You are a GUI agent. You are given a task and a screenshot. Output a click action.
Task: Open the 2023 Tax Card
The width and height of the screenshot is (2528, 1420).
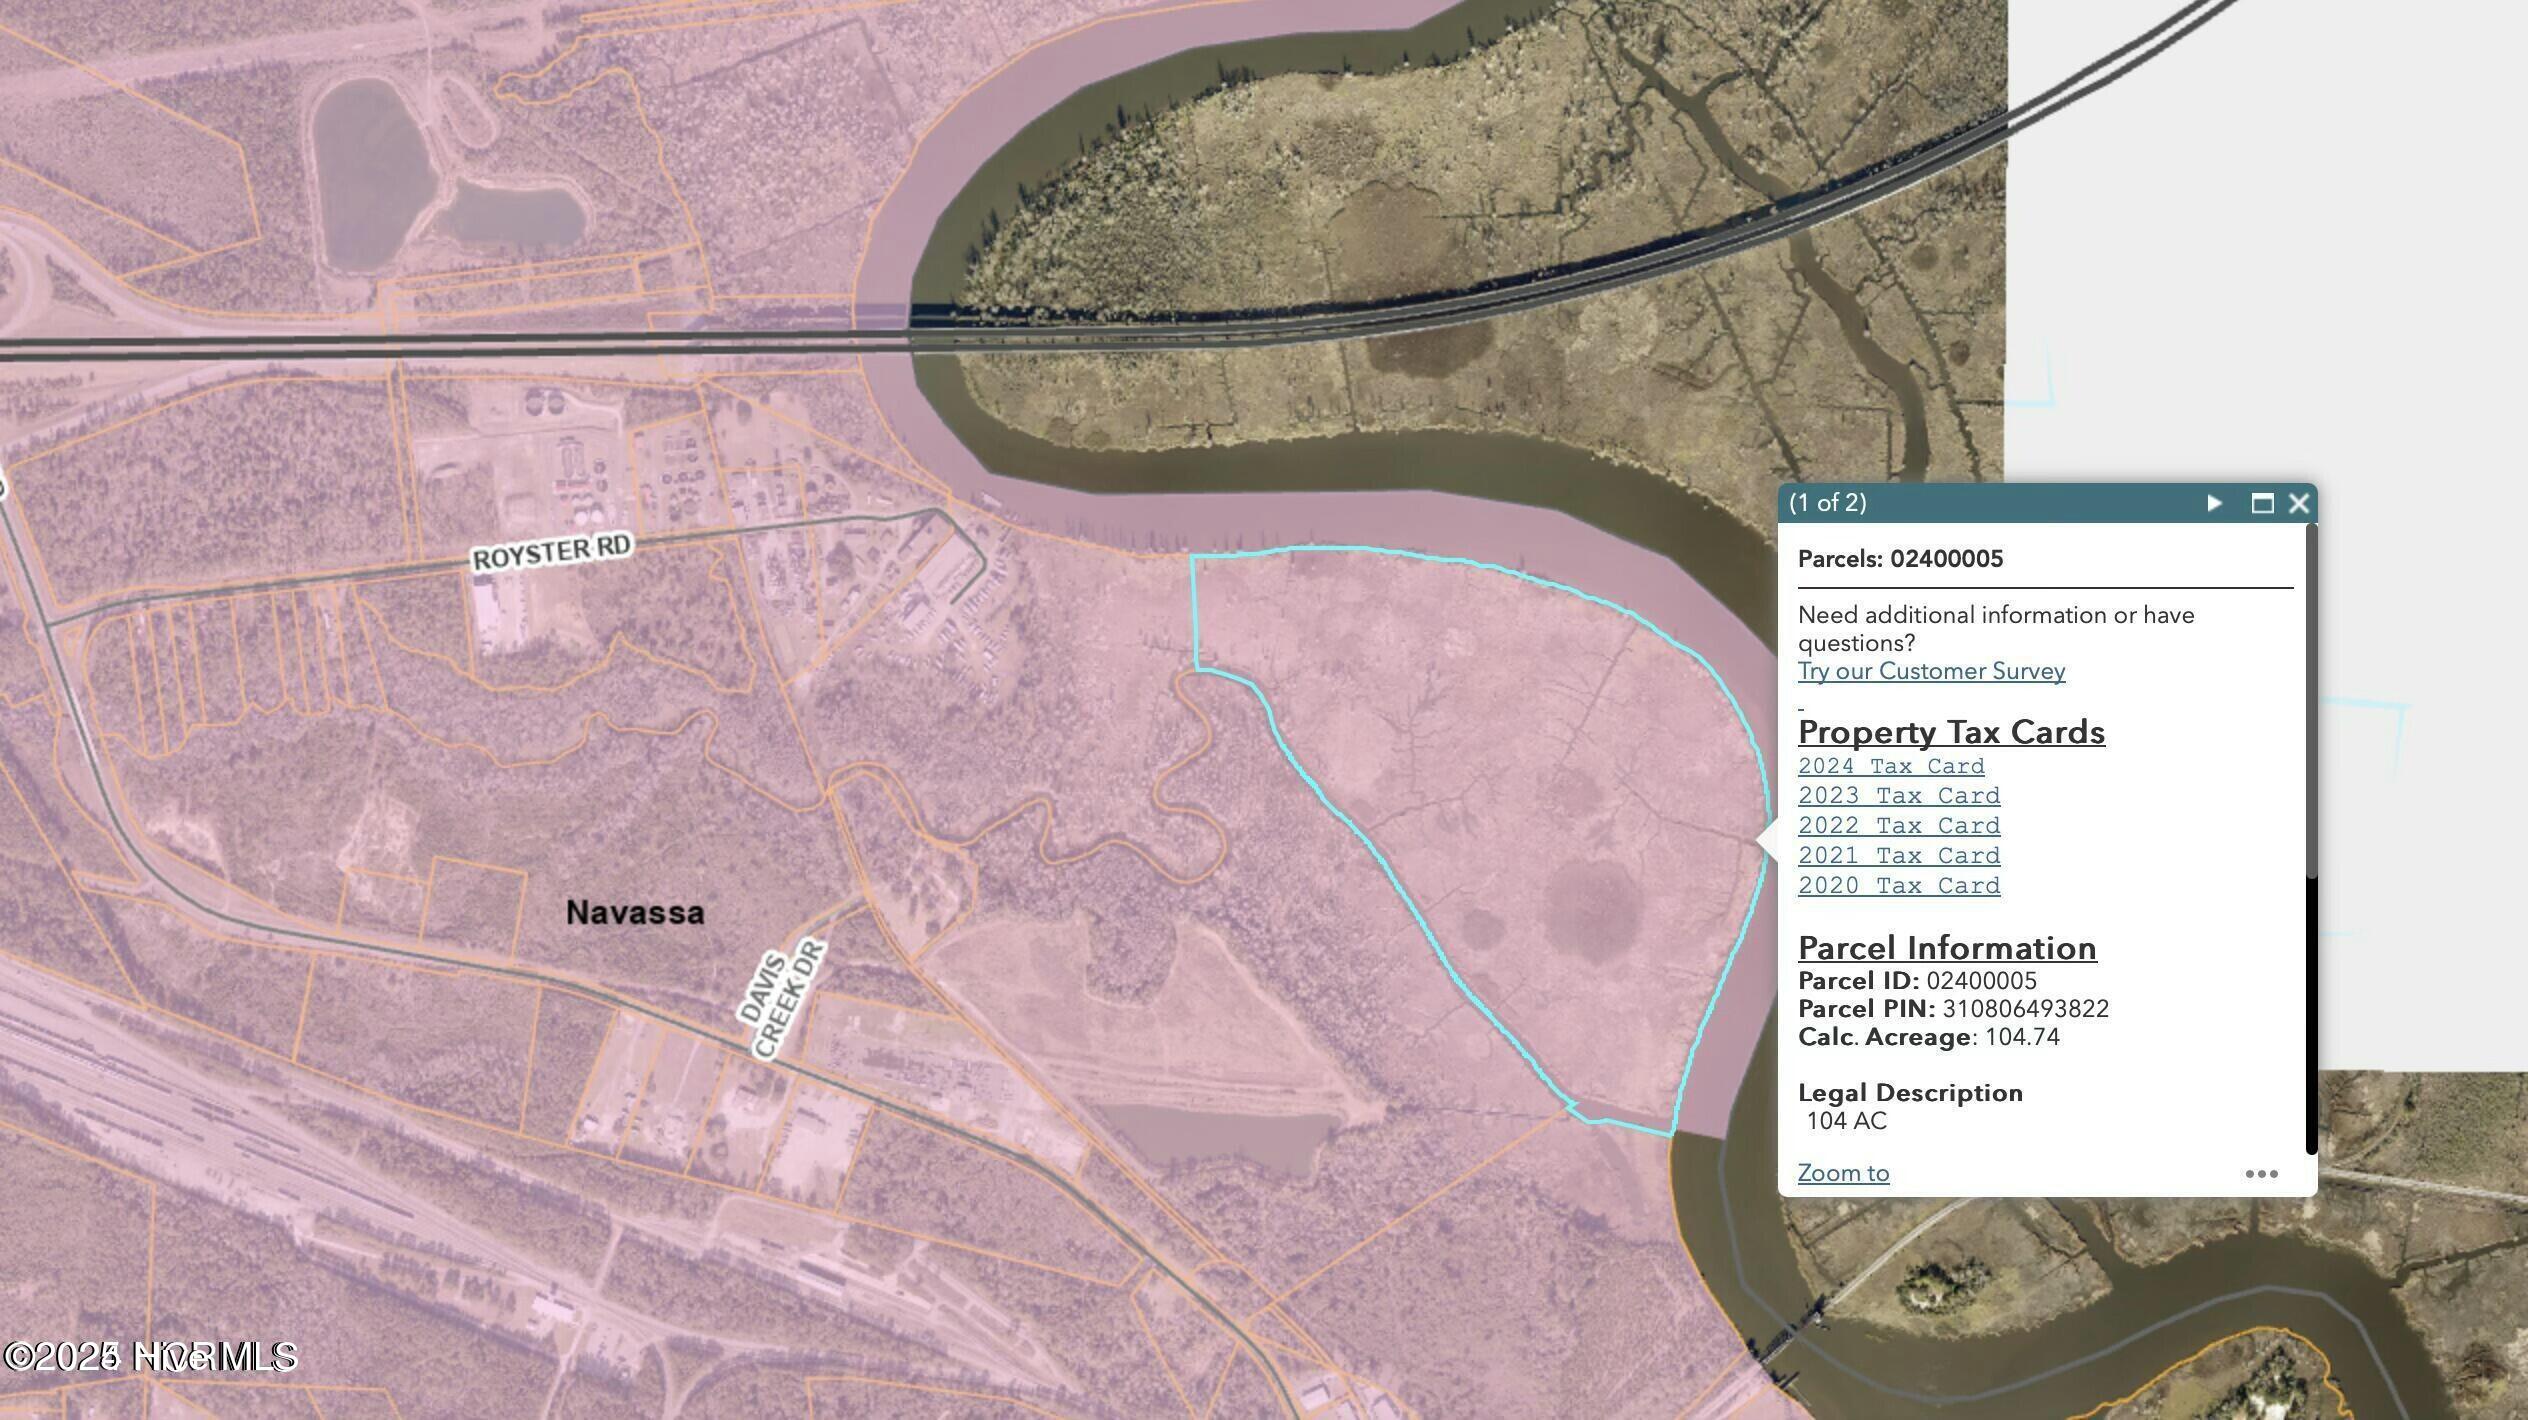pos(1898,796)
